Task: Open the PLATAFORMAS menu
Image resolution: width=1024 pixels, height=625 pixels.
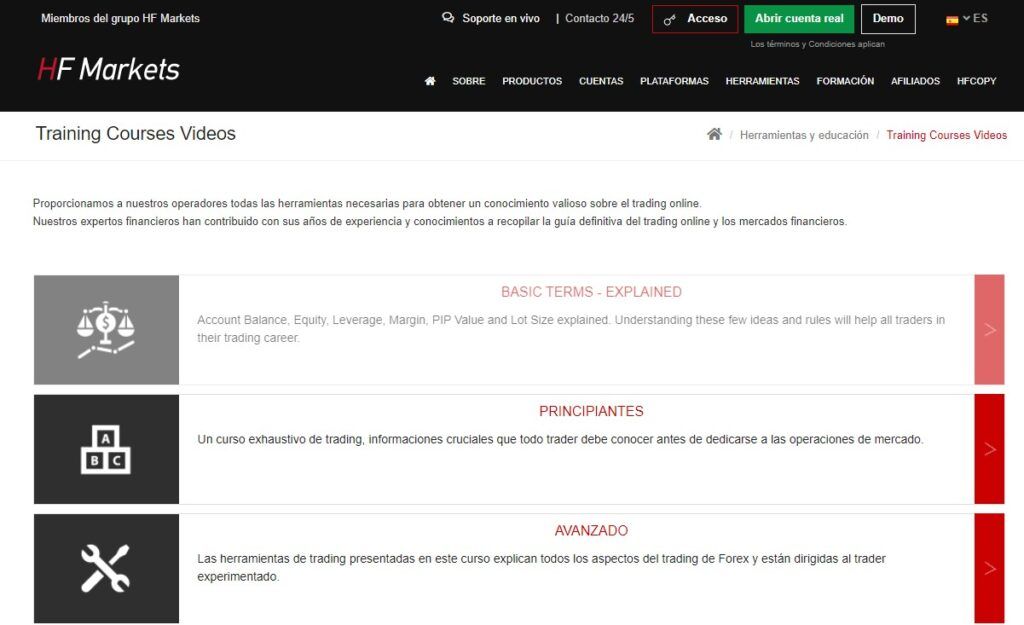Action: 674,81
